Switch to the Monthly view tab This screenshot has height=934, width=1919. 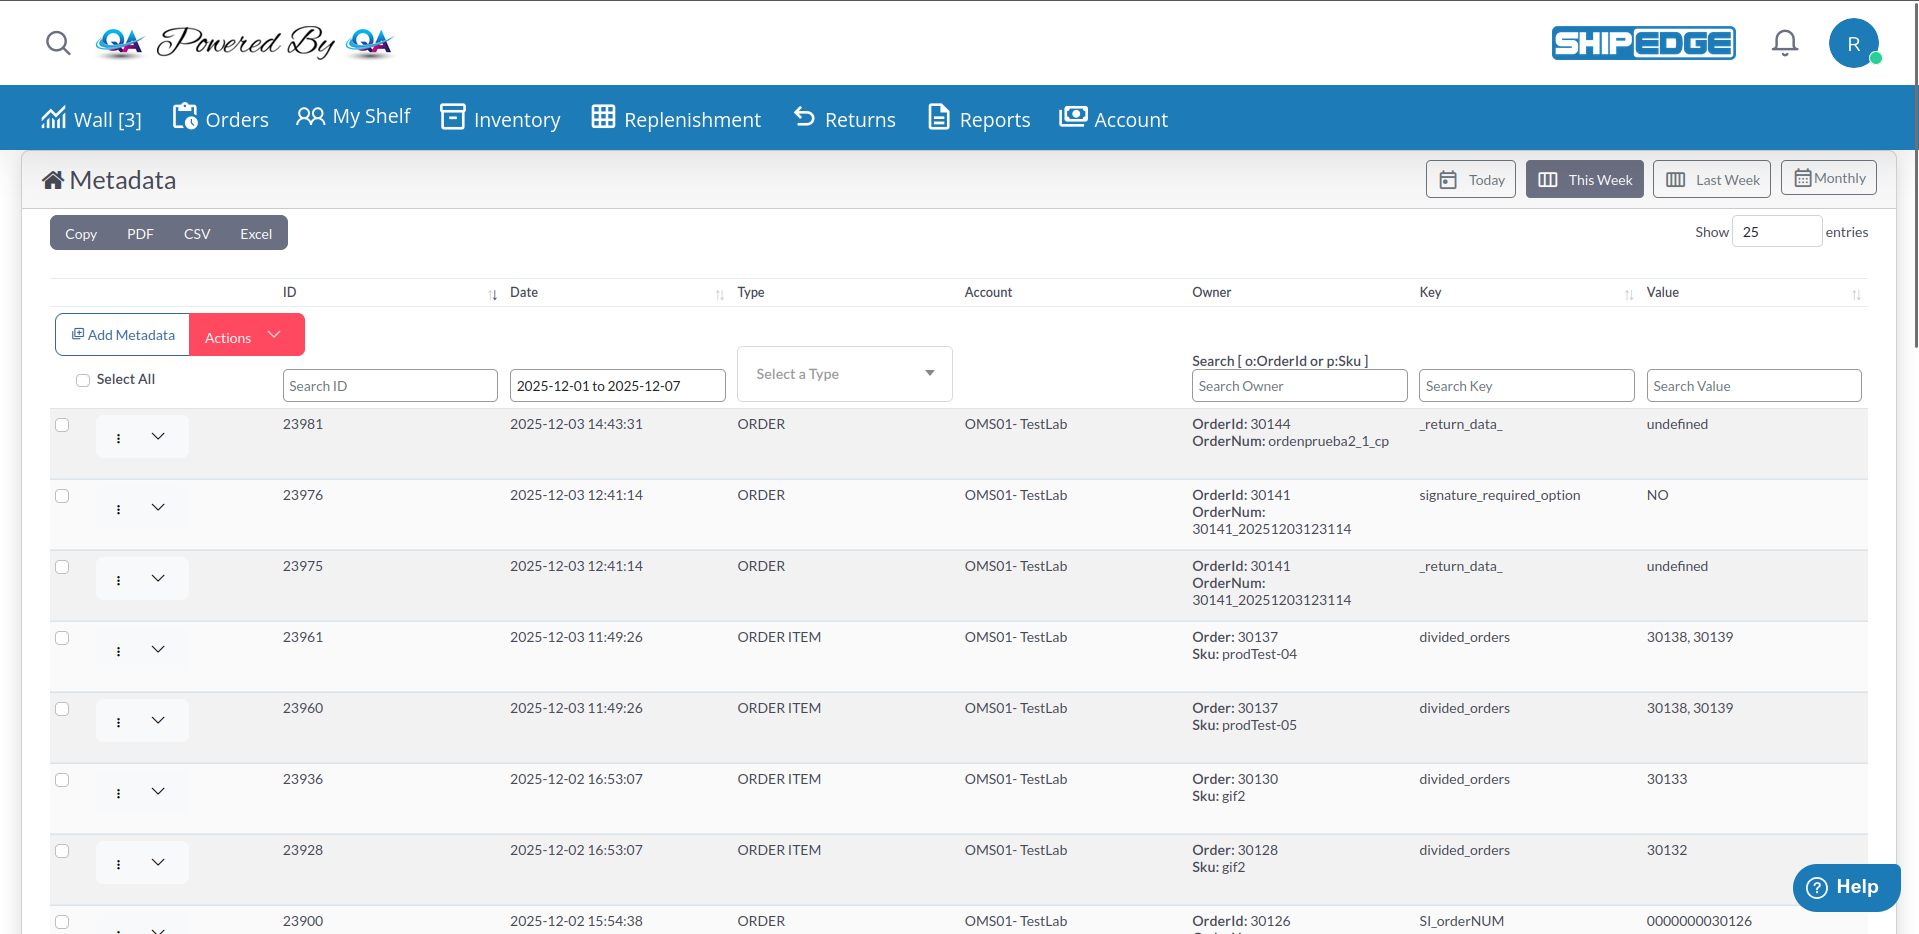tap(1828, 177)
